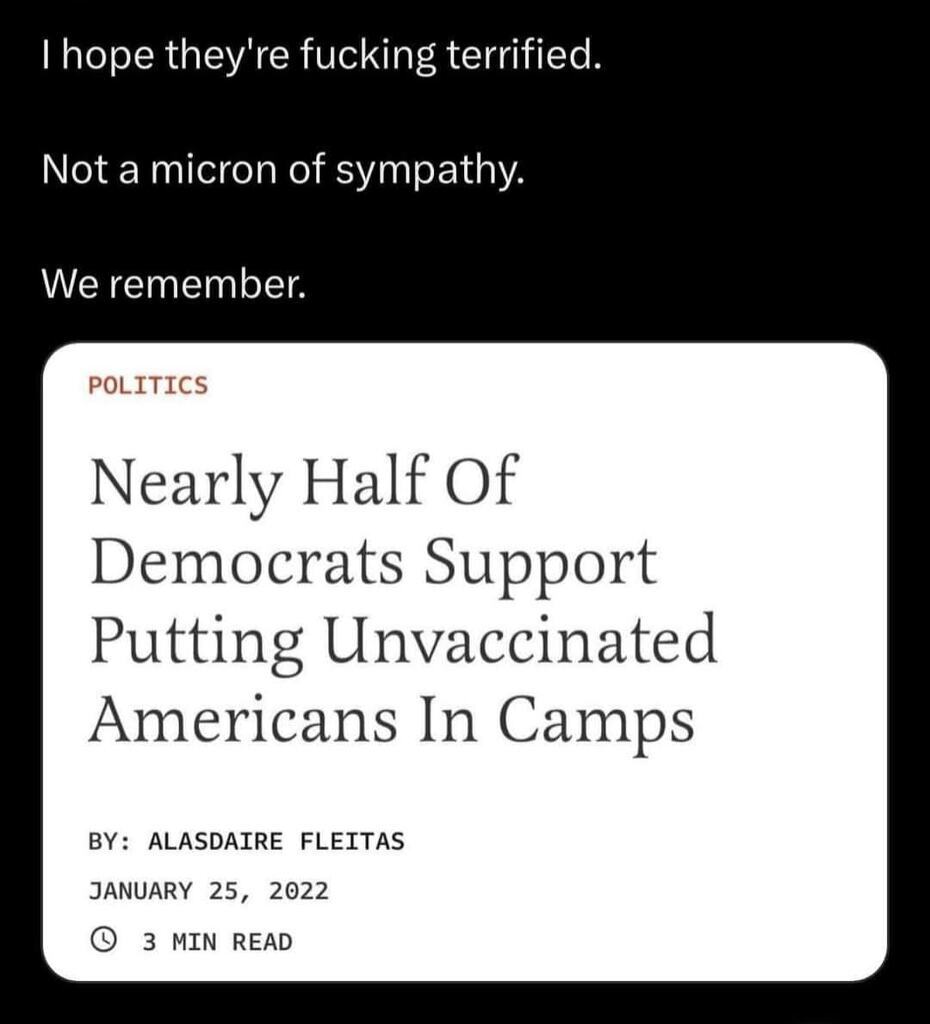Click the post line starting "I hope"
The width and height of the screenshot is (930, 1024).
click(322, 62)
